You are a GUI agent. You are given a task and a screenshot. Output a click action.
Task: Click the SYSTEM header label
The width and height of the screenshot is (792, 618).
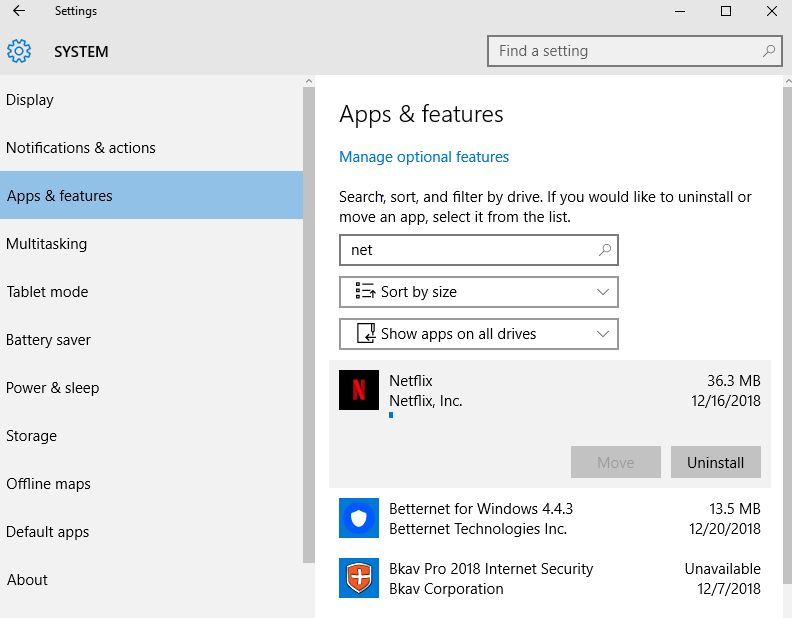tap(81, 52)
